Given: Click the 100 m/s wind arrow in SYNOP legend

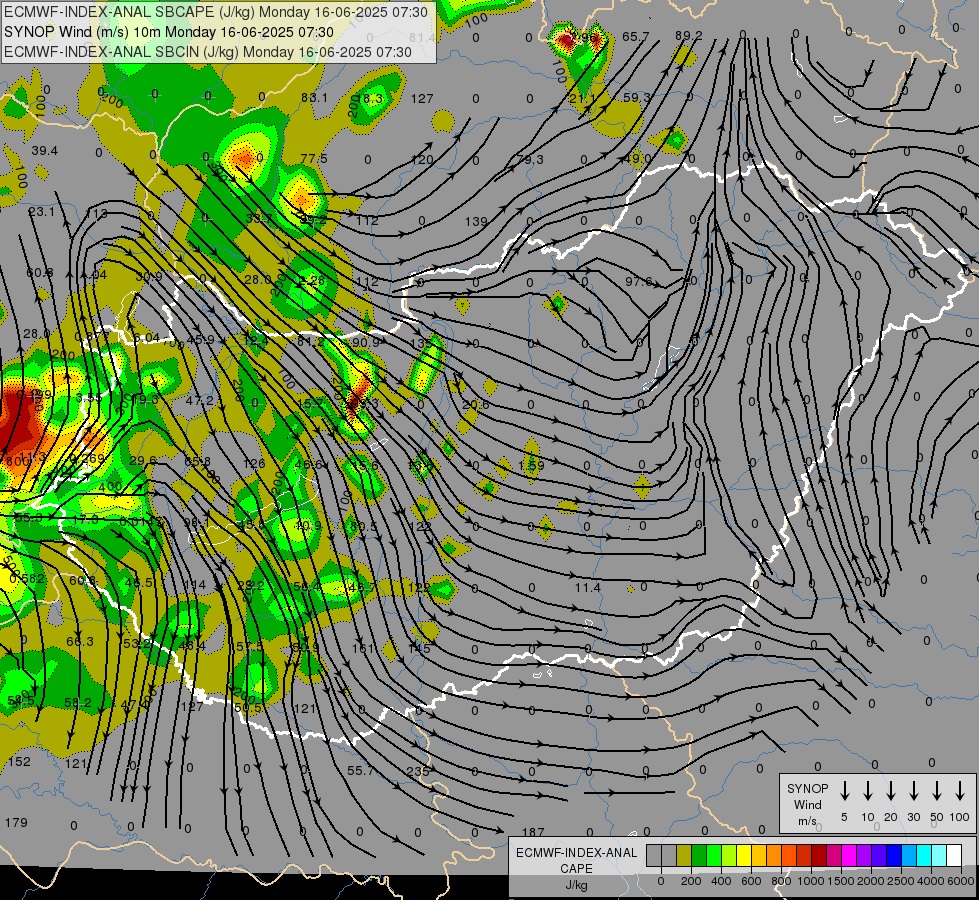Looking at the screenshot, I should [960, 791].
